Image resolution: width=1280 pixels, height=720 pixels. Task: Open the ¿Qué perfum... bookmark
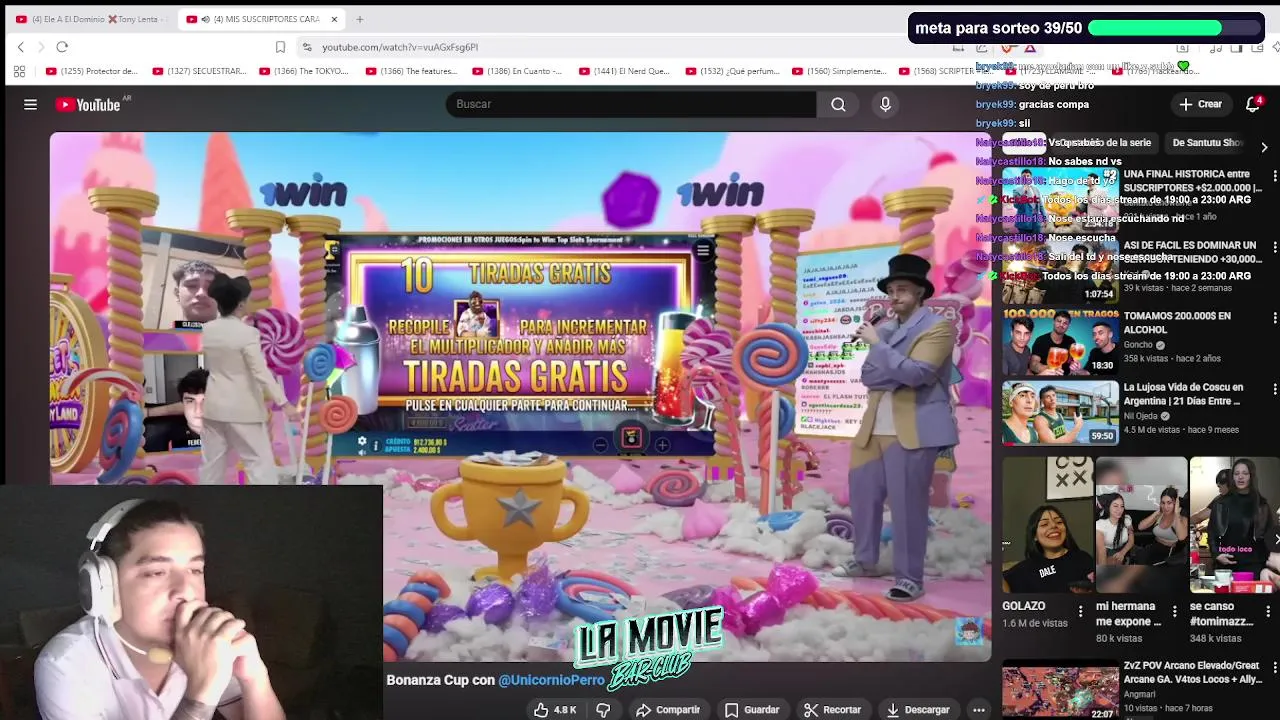733,71
